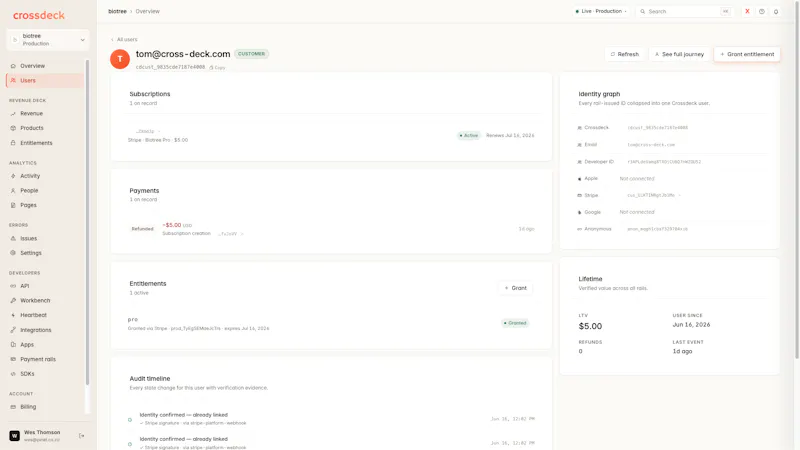Click the CUSTOMER badge

(x=252, y=54)
